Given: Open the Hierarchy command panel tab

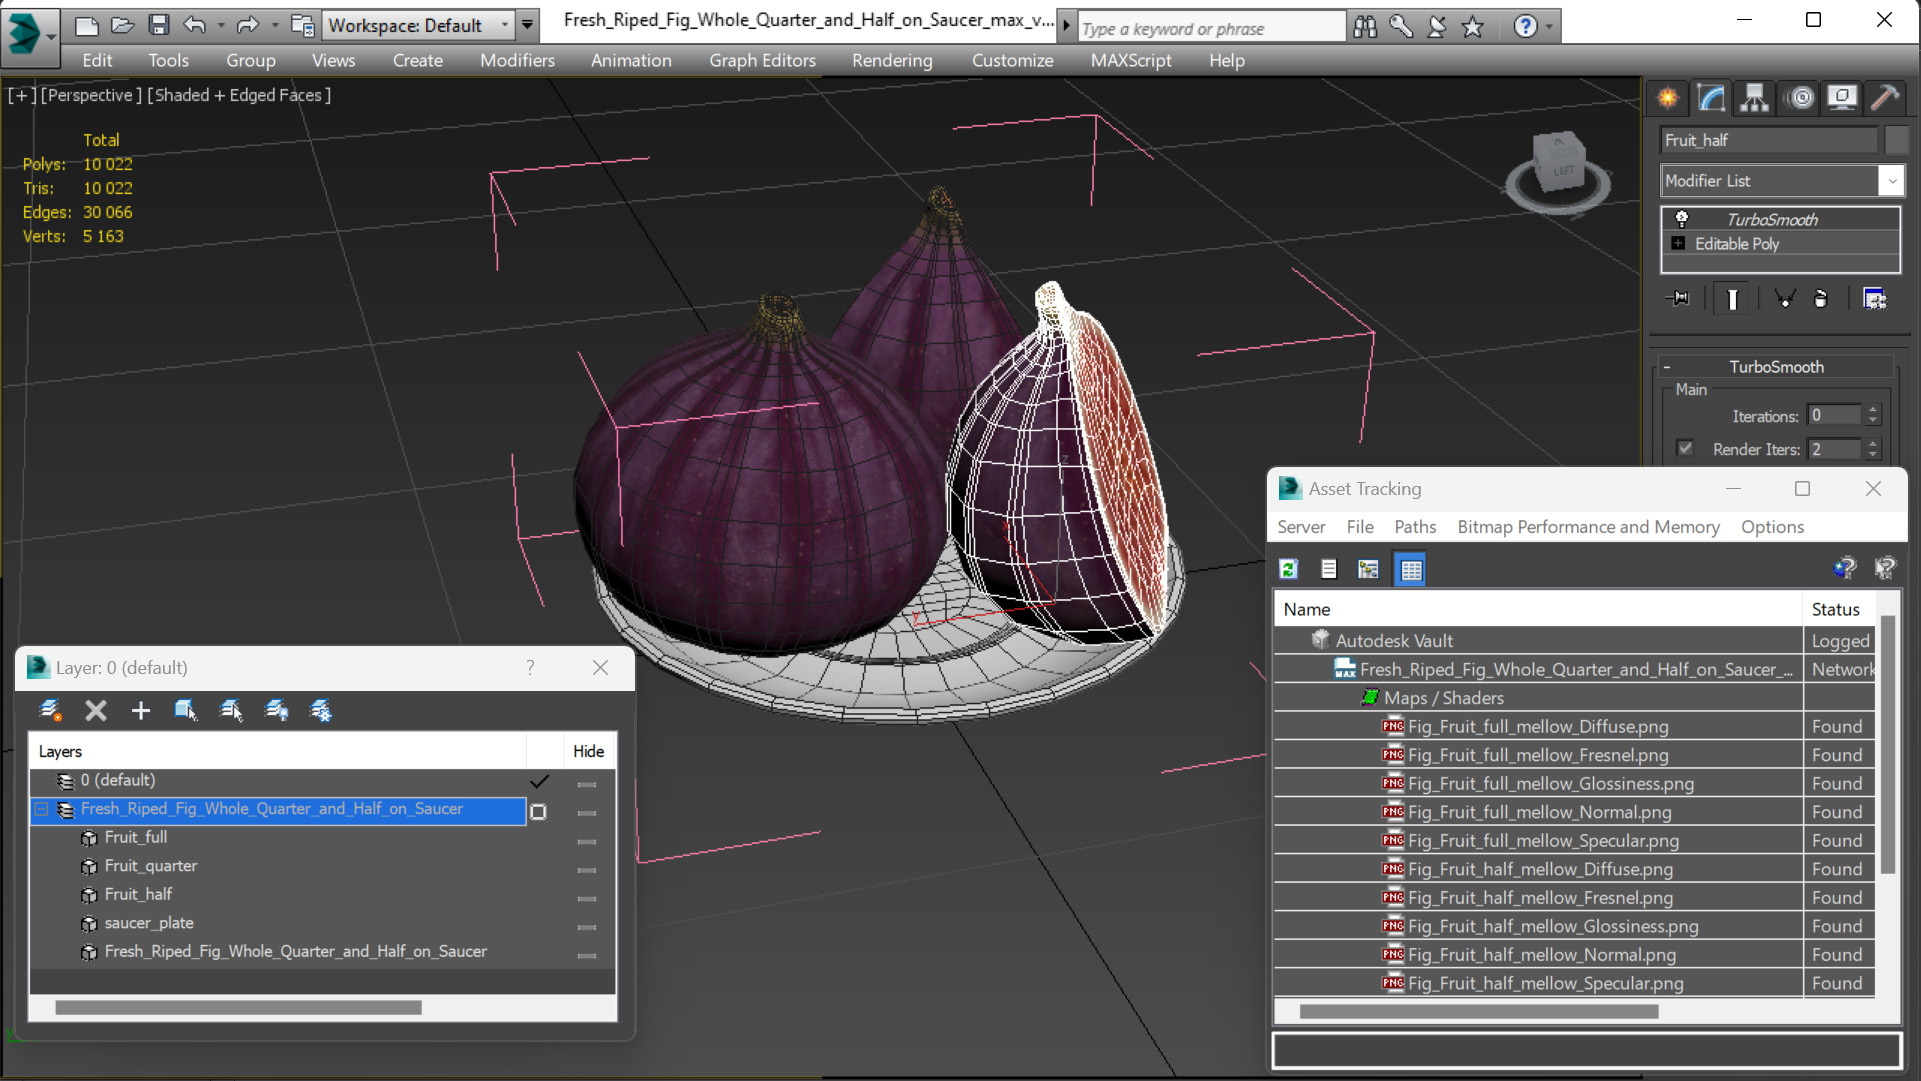Looking at the screenshot, I should pos(1754,98).
